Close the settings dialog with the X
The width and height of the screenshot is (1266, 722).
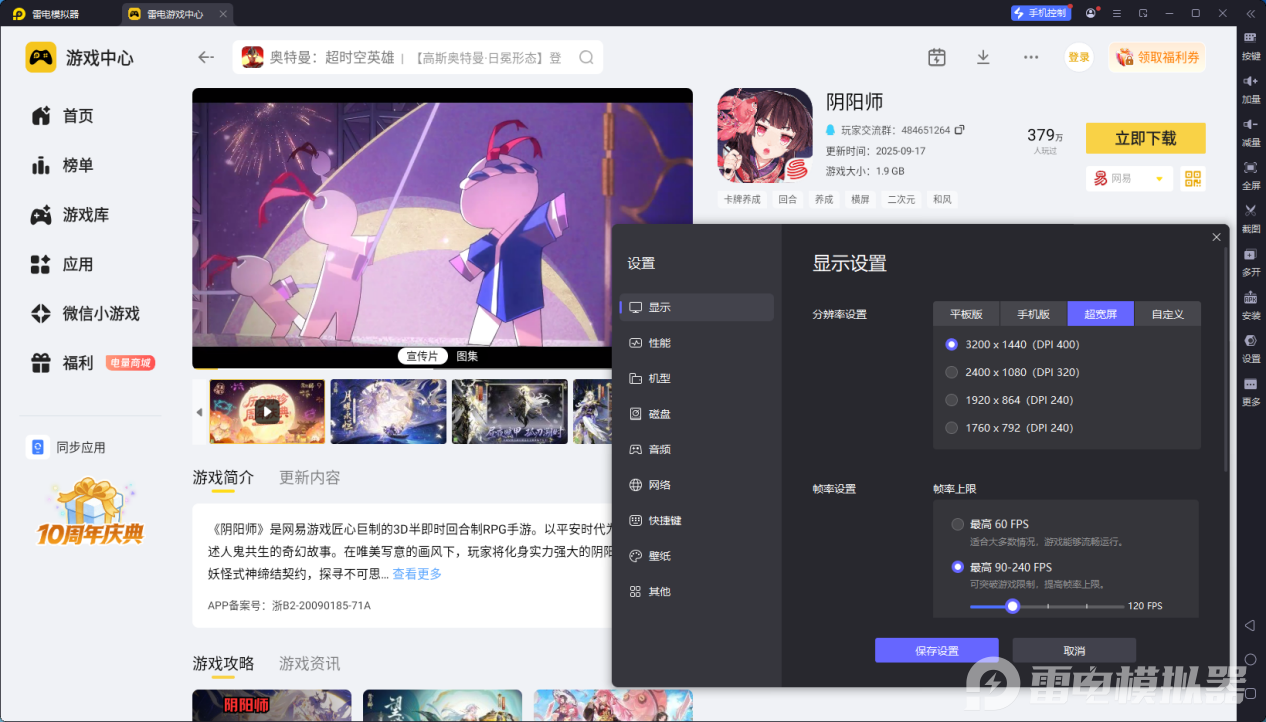(x=1216, y=237)
